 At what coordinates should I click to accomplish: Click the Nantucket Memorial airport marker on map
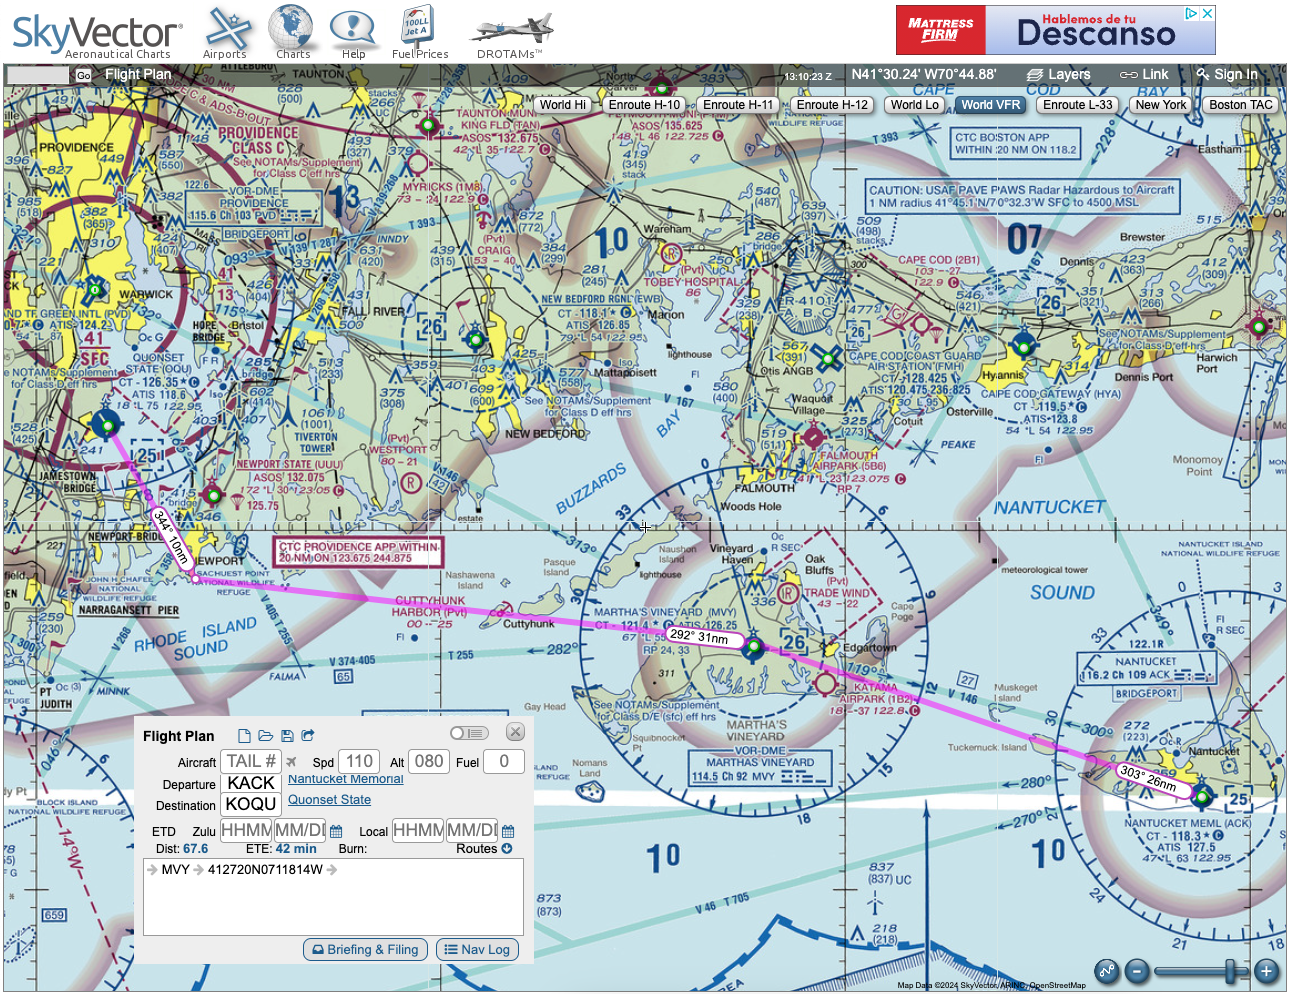coord(1202,796)
